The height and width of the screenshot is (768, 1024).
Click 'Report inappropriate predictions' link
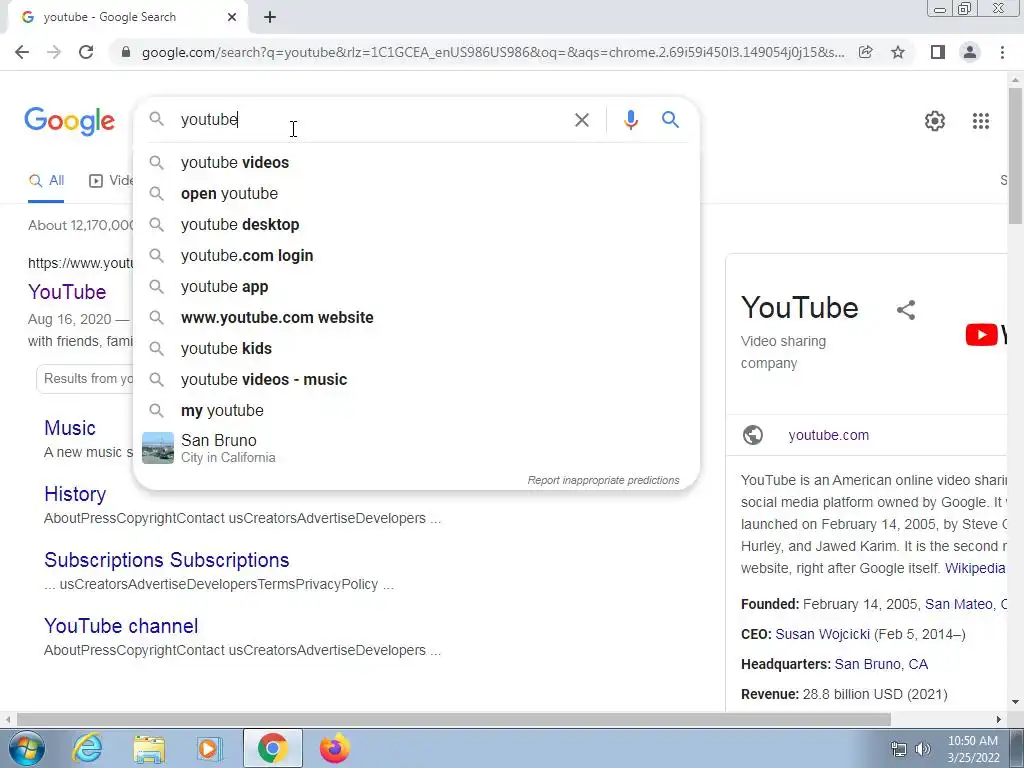[x=603, y=480]
